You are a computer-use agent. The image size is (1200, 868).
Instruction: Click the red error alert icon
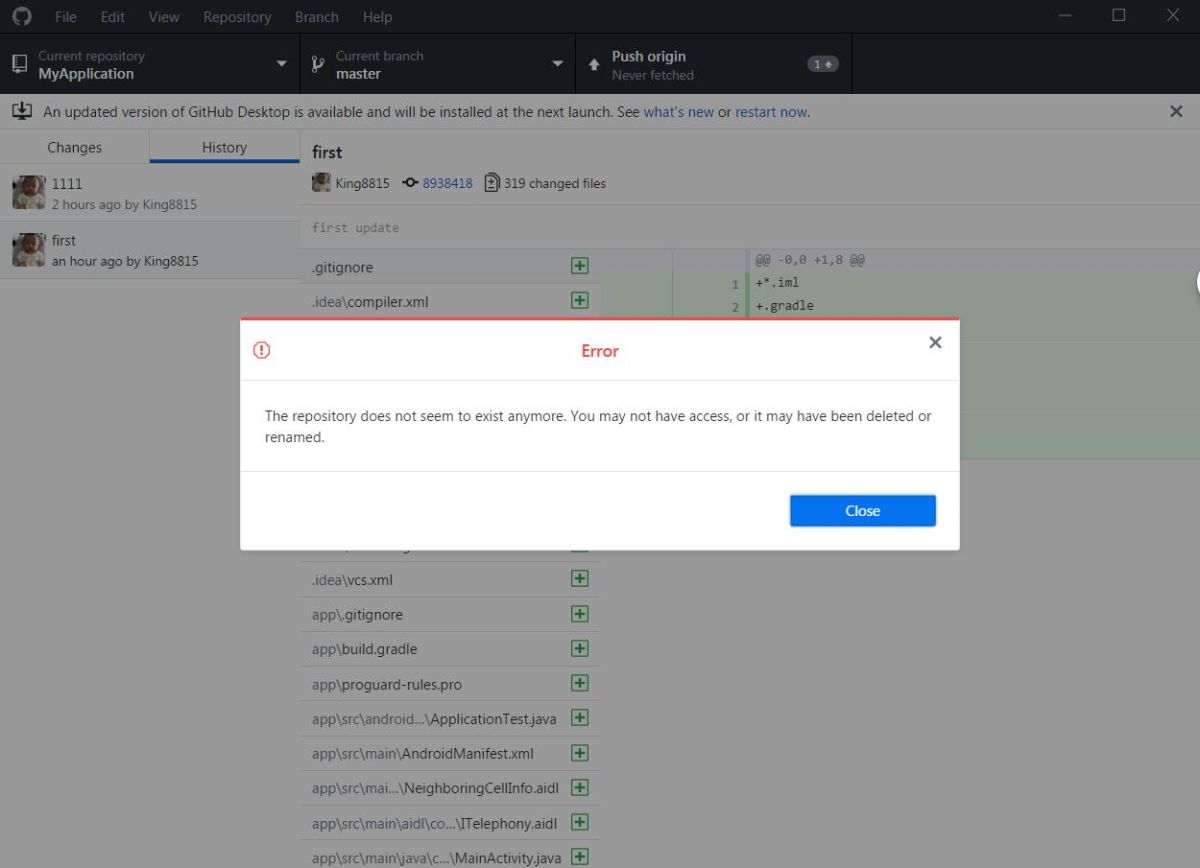[262, 350]
